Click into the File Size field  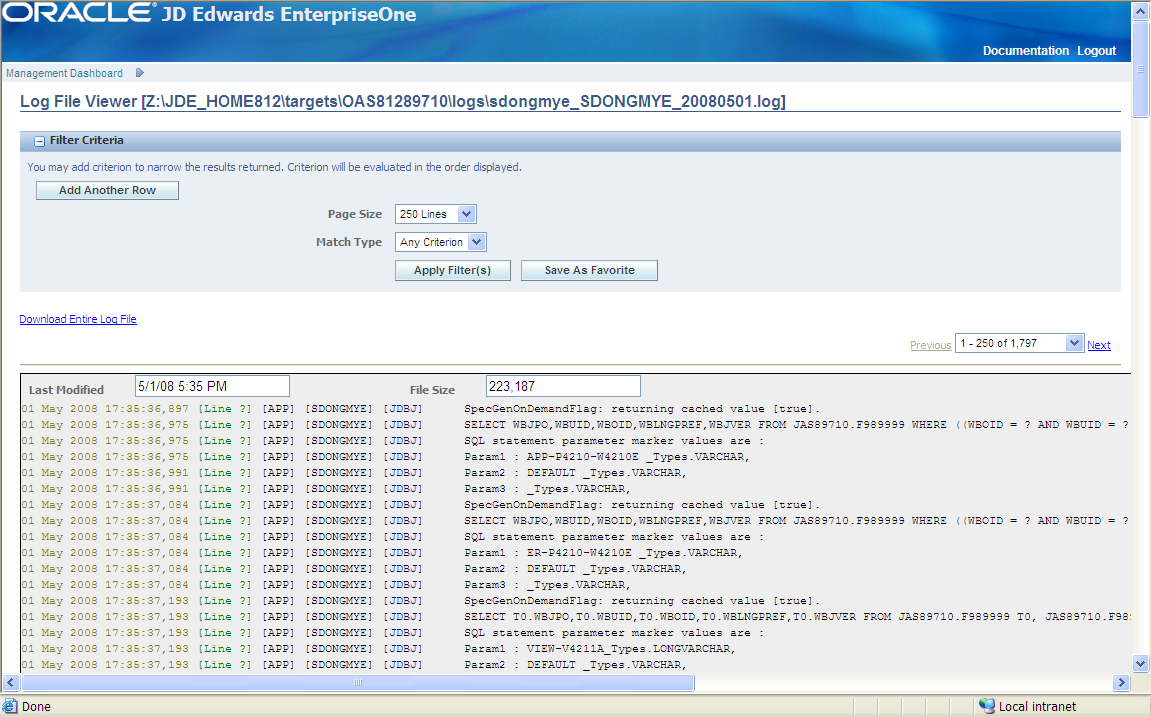tap(563, 386)
